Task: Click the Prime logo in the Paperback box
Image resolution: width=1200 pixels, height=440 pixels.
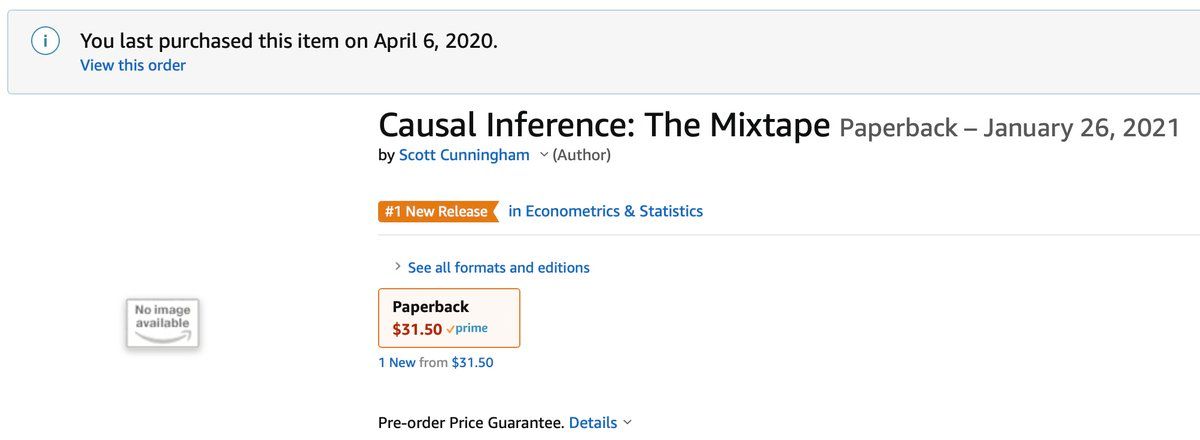Action: click(x=472, y=328)
